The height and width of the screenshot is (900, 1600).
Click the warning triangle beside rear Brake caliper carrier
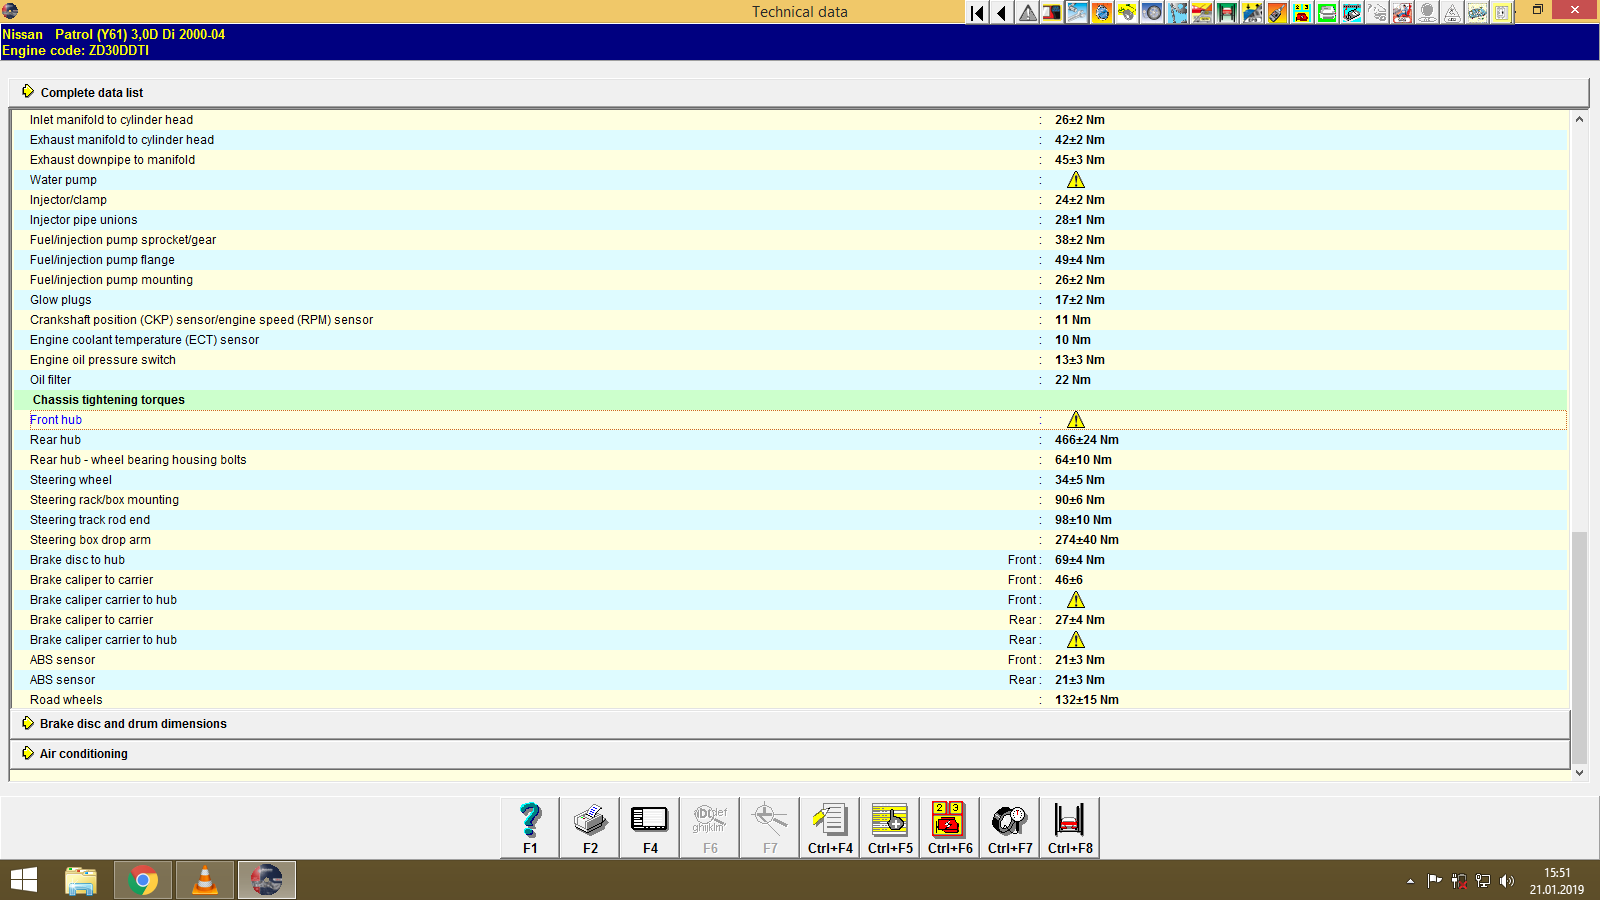coord(1076,639)
